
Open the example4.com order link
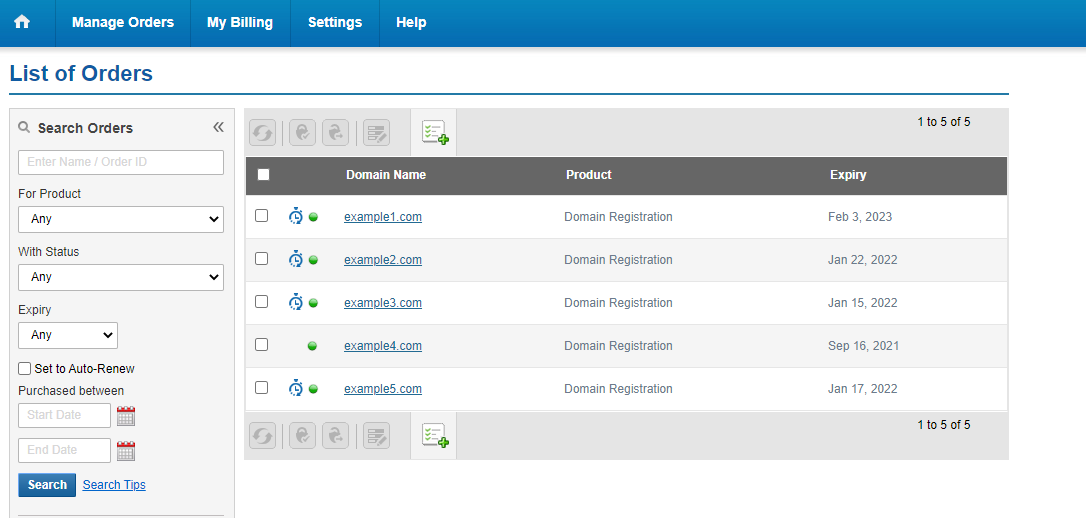point(383,346)
